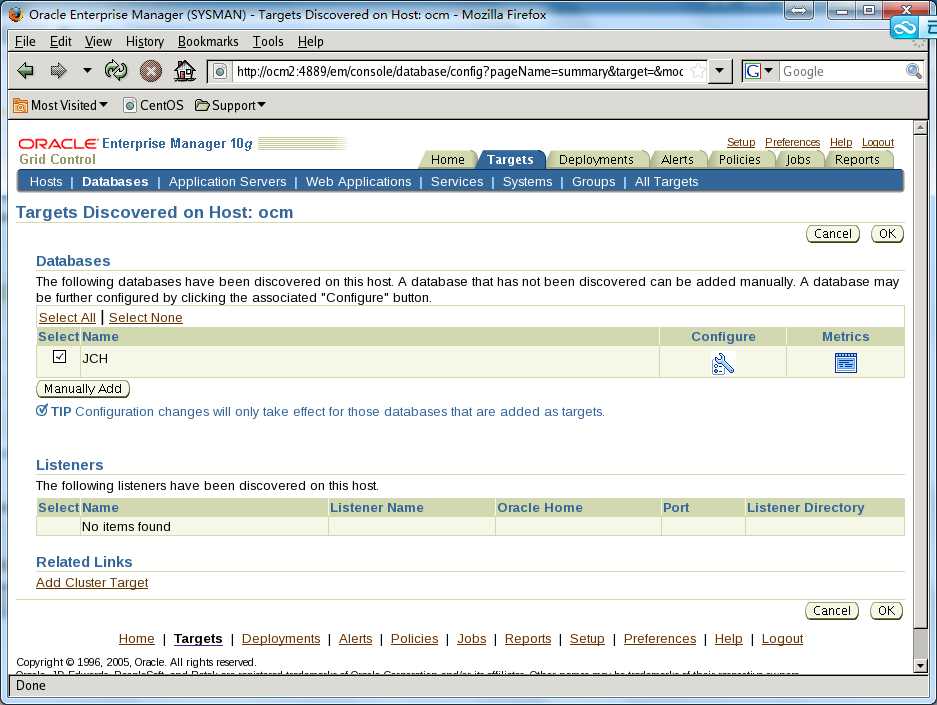Click the Metrics icon for JCH
This screenshot has height=705, width=937.
pyautogui.click(x=846, y=363)
